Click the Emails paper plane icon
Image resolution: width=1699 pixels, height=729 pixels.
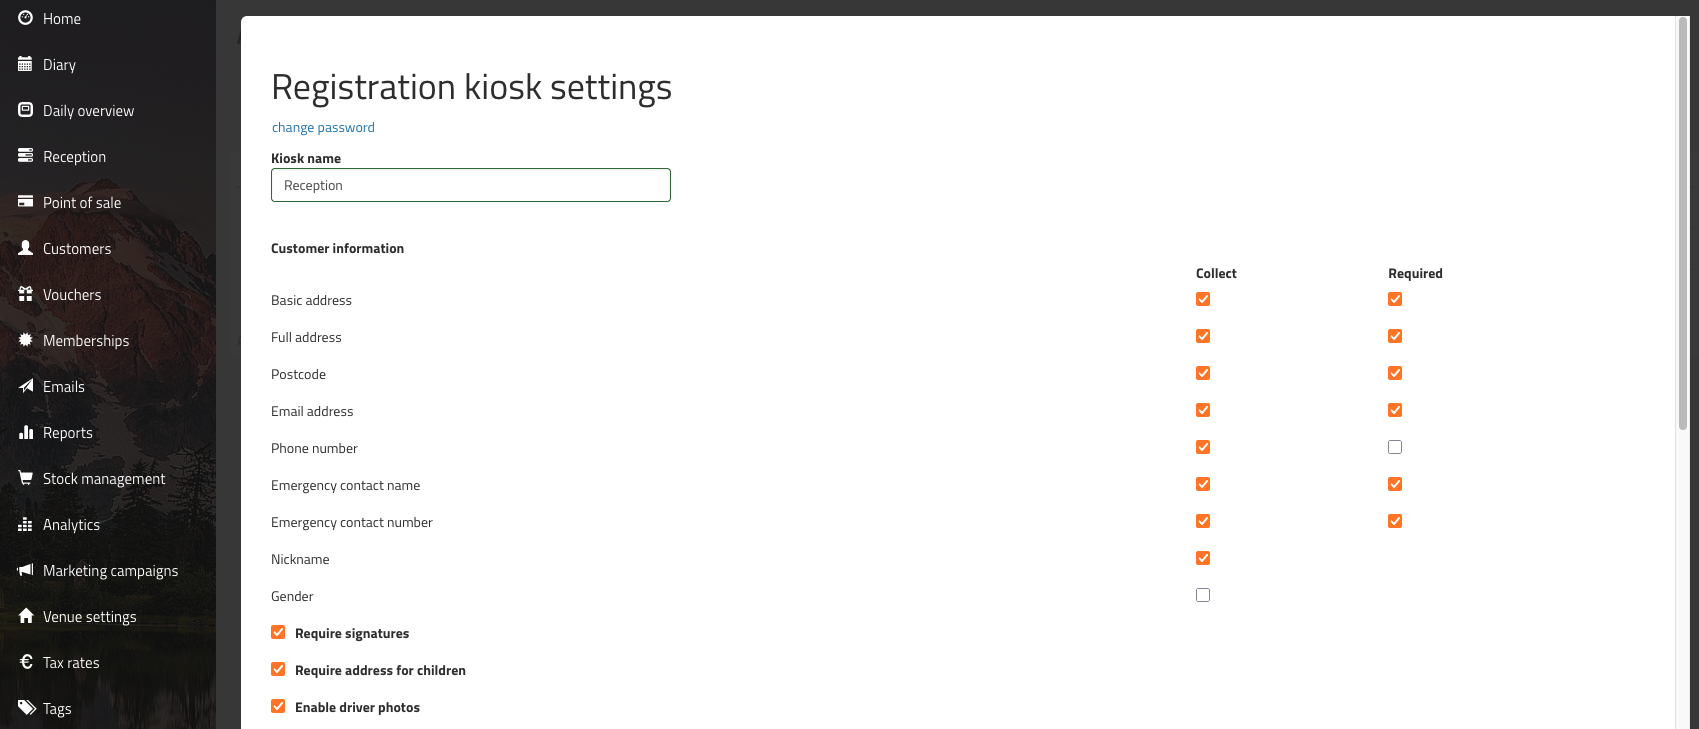pyautogui.click(x=26, y=386)
